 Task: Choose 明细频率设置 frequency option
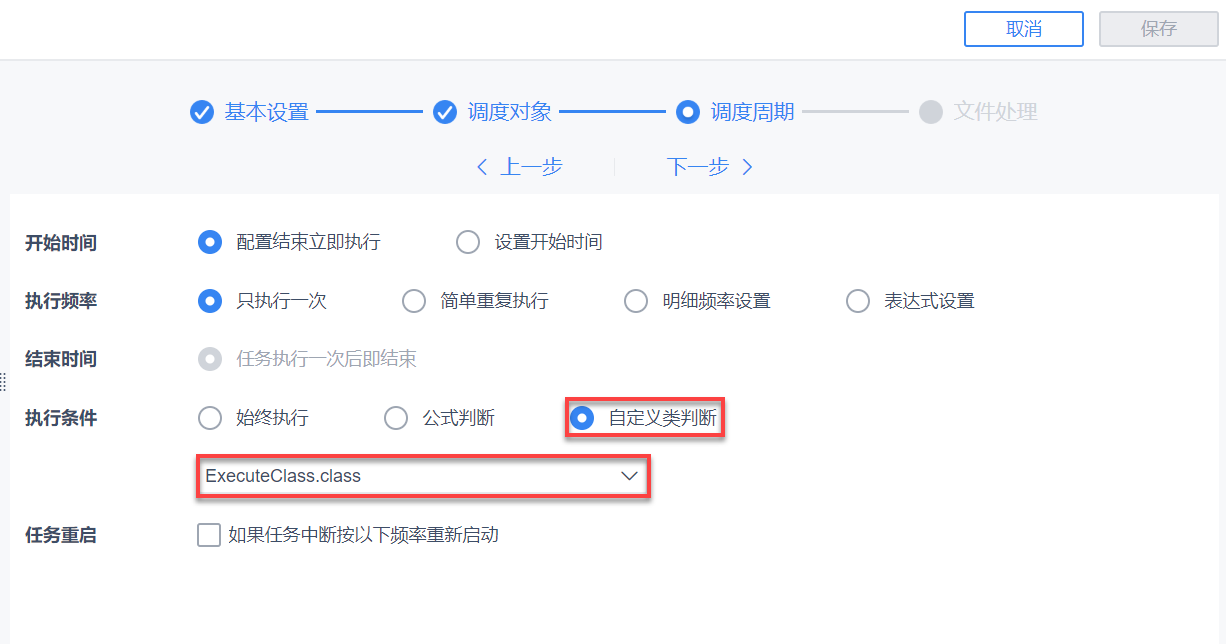(x=636, y=301)
